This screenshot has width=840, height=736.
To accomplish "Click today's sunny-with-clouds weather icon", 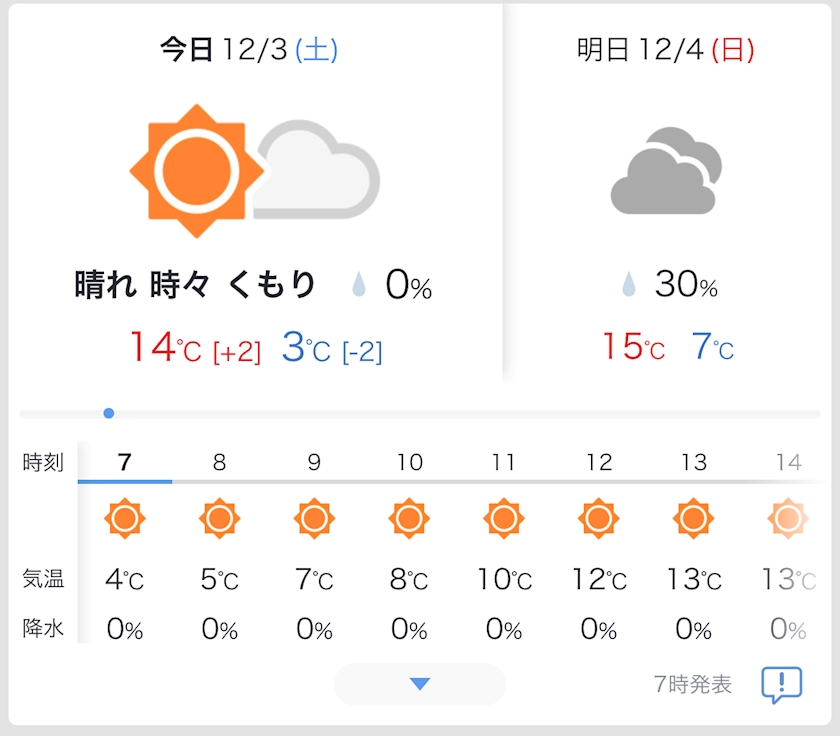I will 254,170.
